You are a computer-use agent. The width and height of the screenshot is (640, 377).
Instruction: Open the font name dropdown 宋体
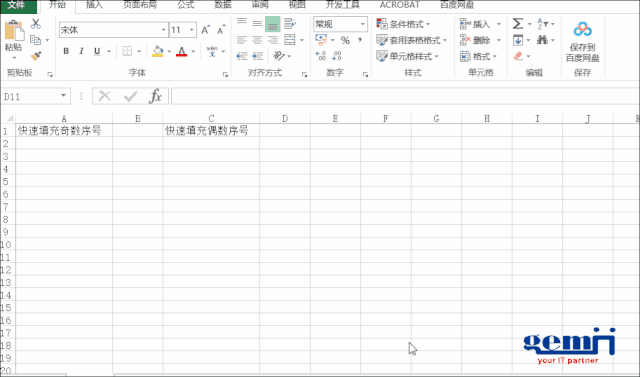163,30
